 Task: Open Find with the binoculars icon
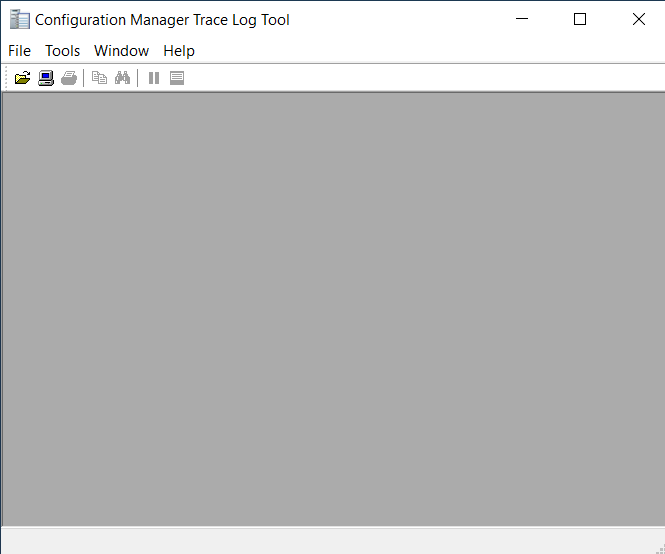click(123, 78)
